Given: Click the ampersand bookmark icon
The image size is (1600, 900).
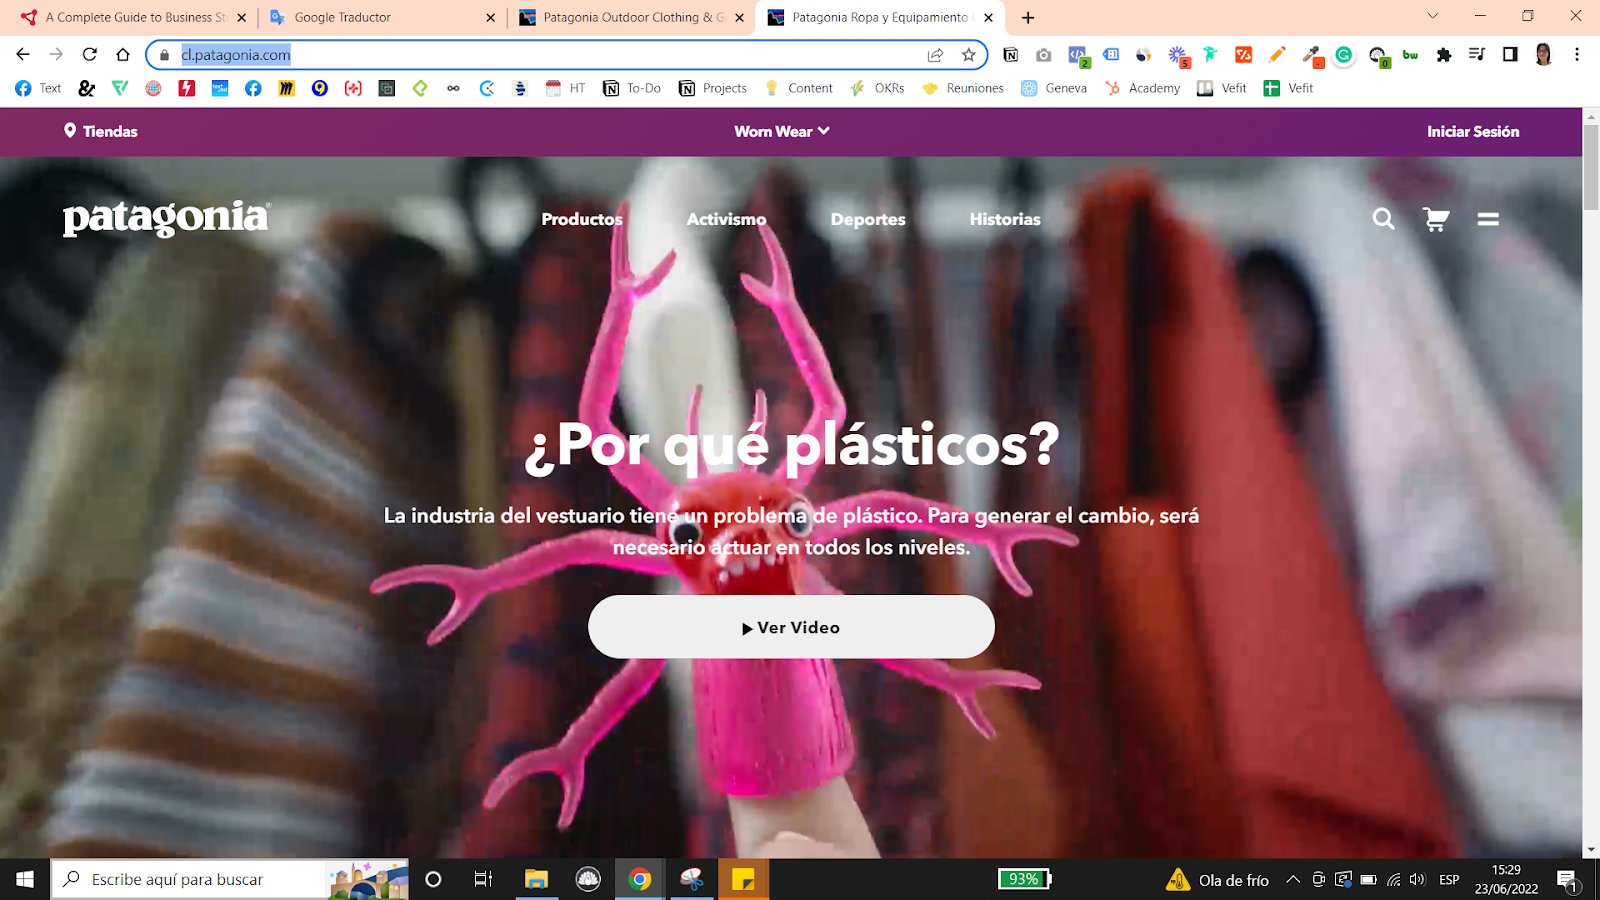Looking at the screenshot, I should (87, 88).
